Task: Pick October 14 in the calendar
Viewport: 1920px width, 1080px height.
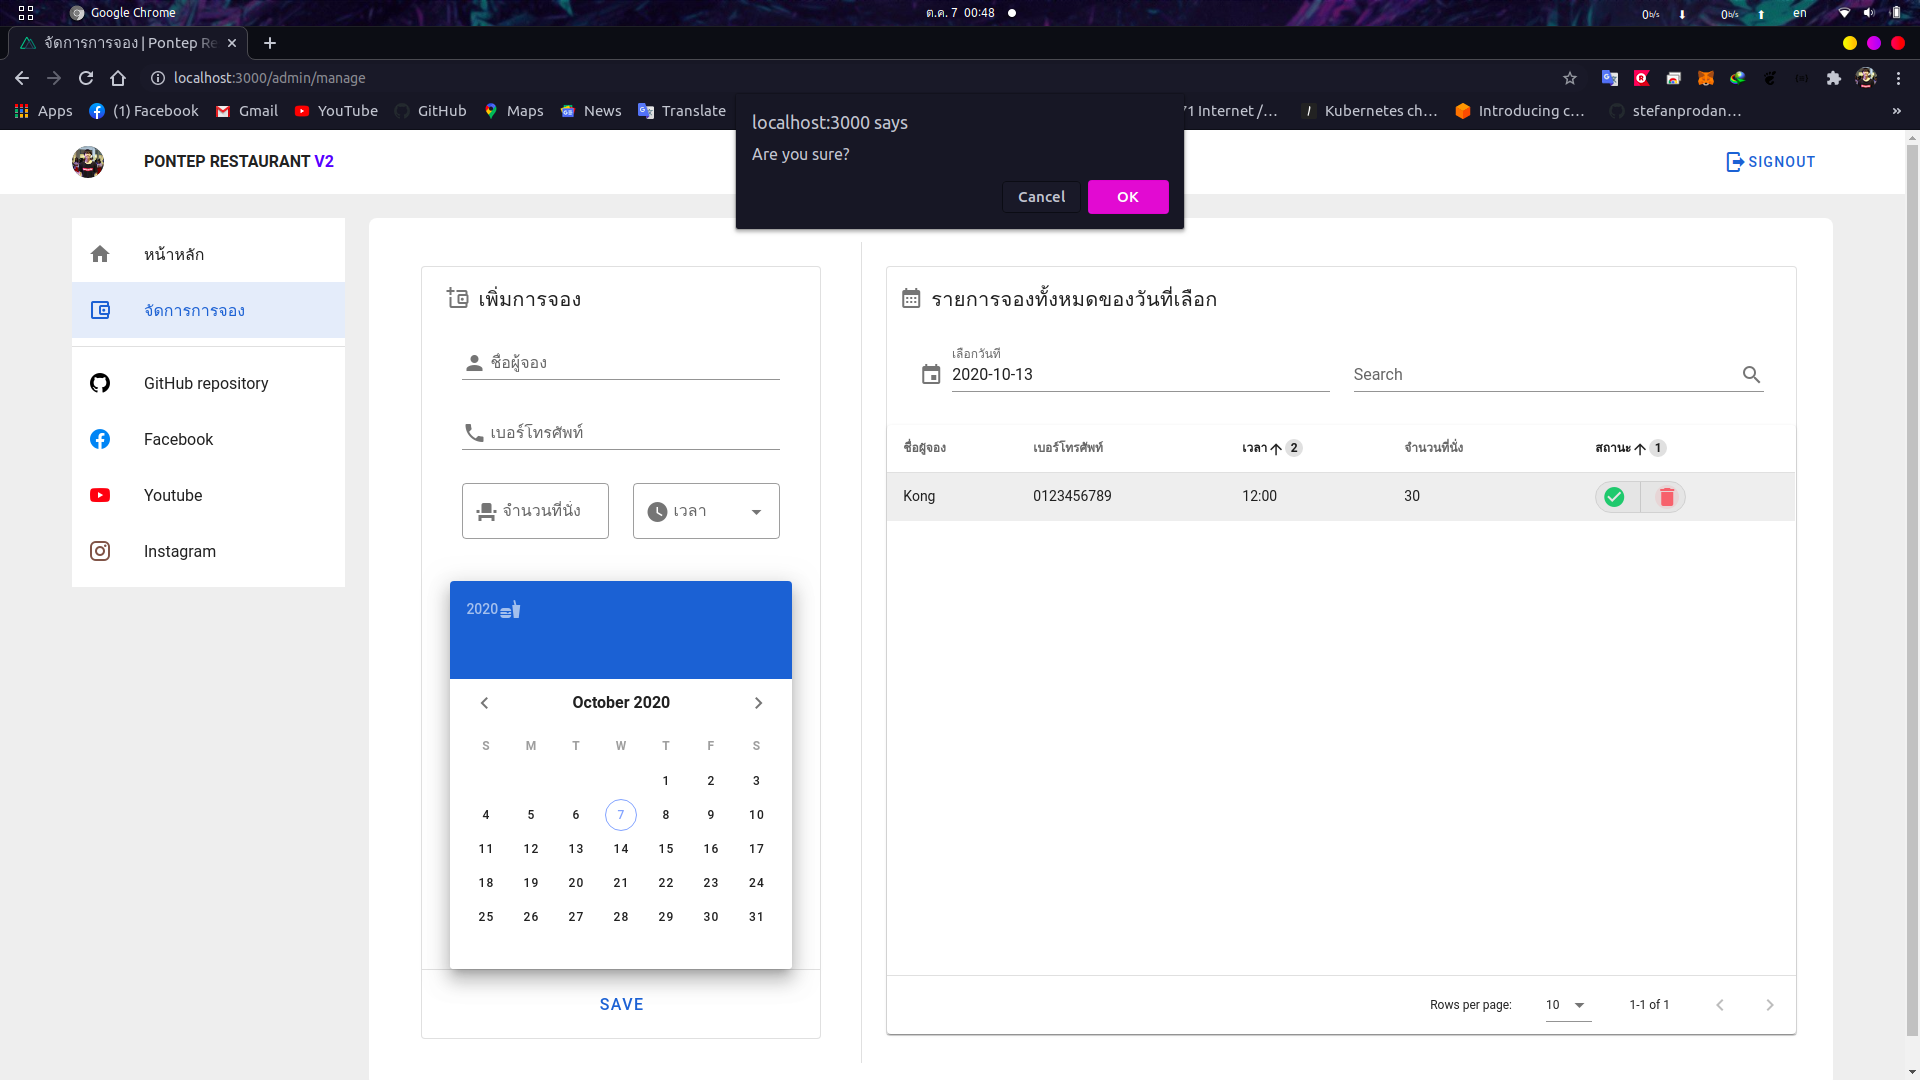Action: click(621, 849)
